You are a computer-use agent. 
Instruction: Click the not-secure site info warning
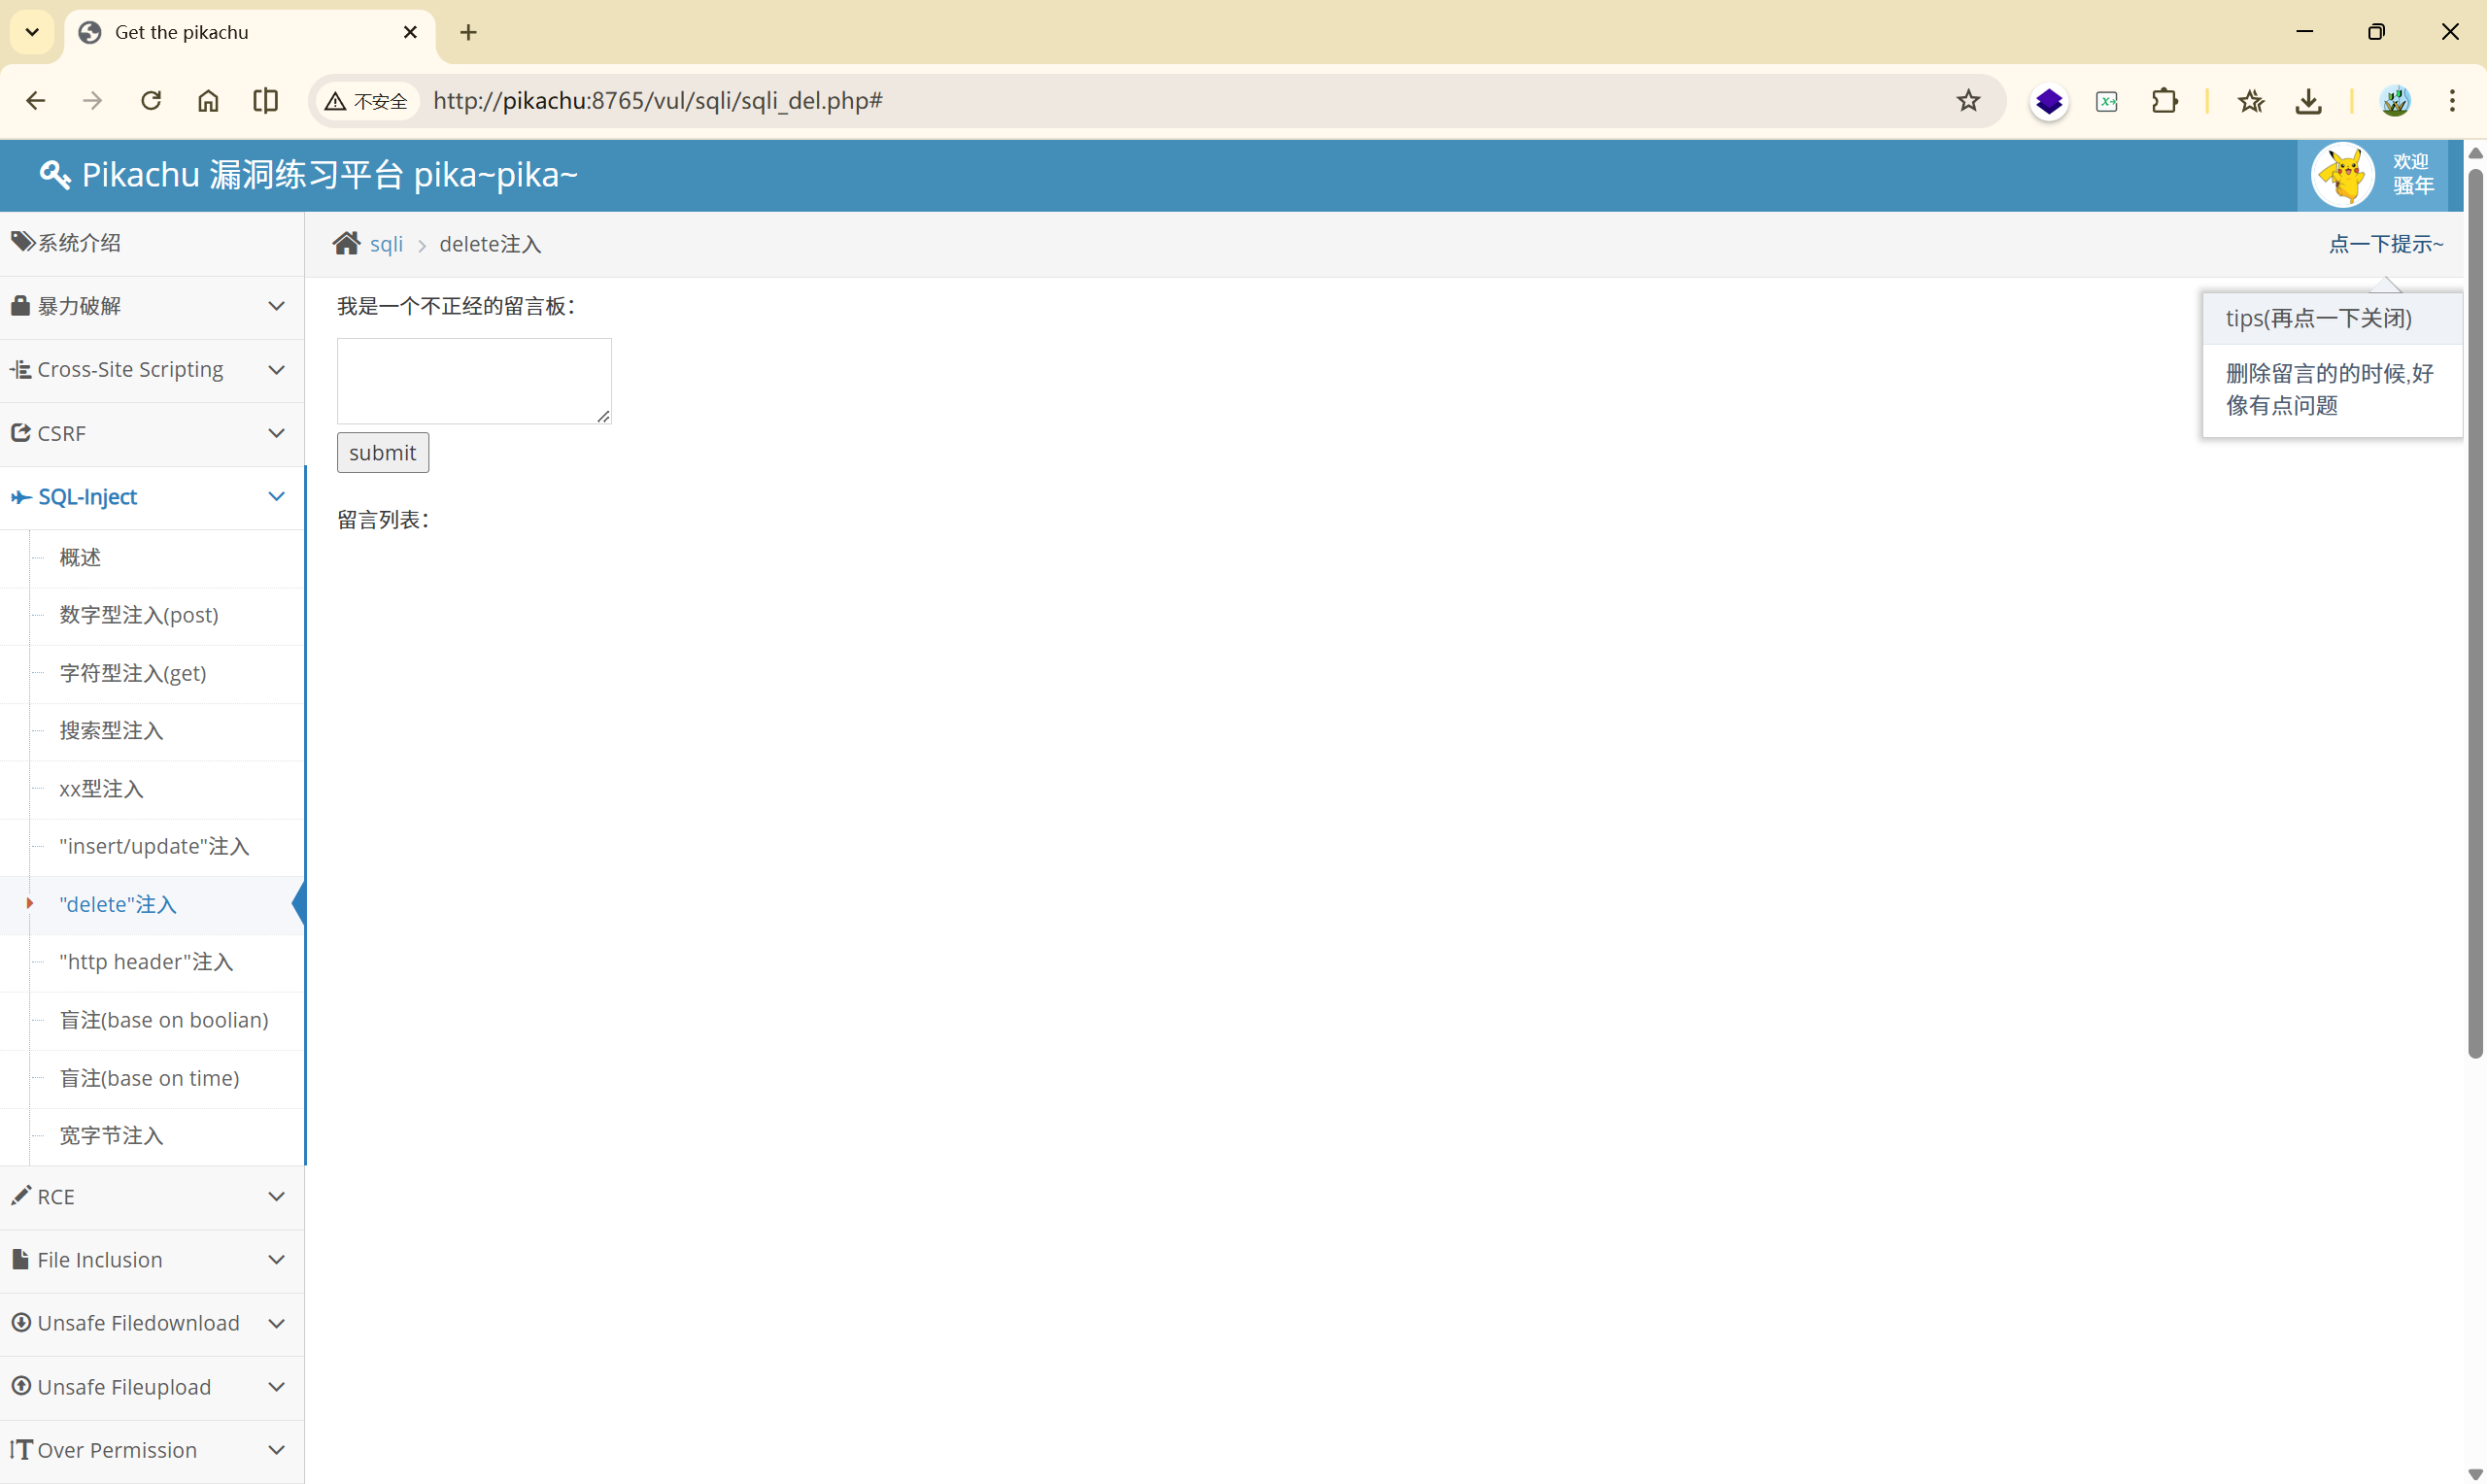point(366,100)
